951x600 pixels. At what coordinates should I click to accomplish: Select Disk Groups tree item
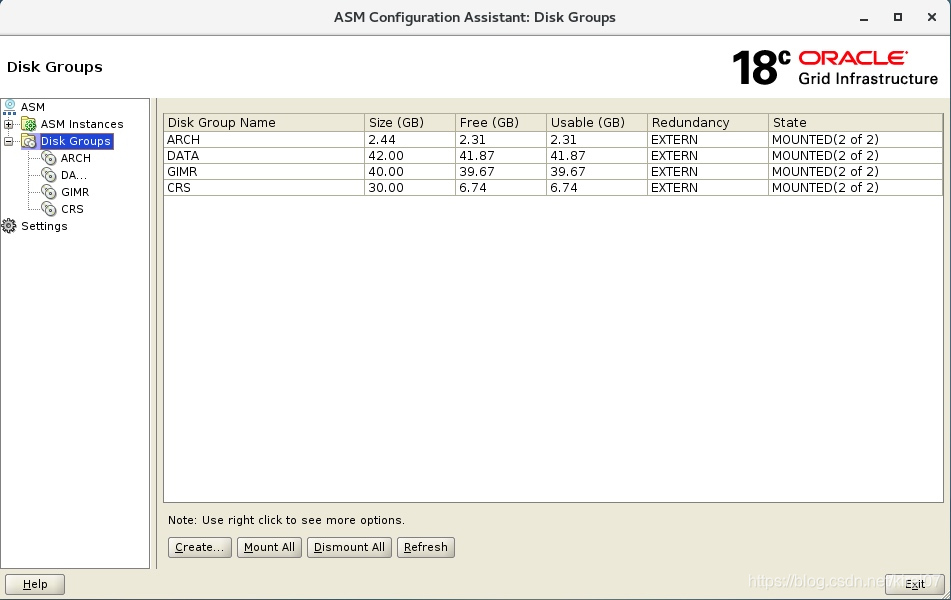pyautogui.click(x=76, y=141)
